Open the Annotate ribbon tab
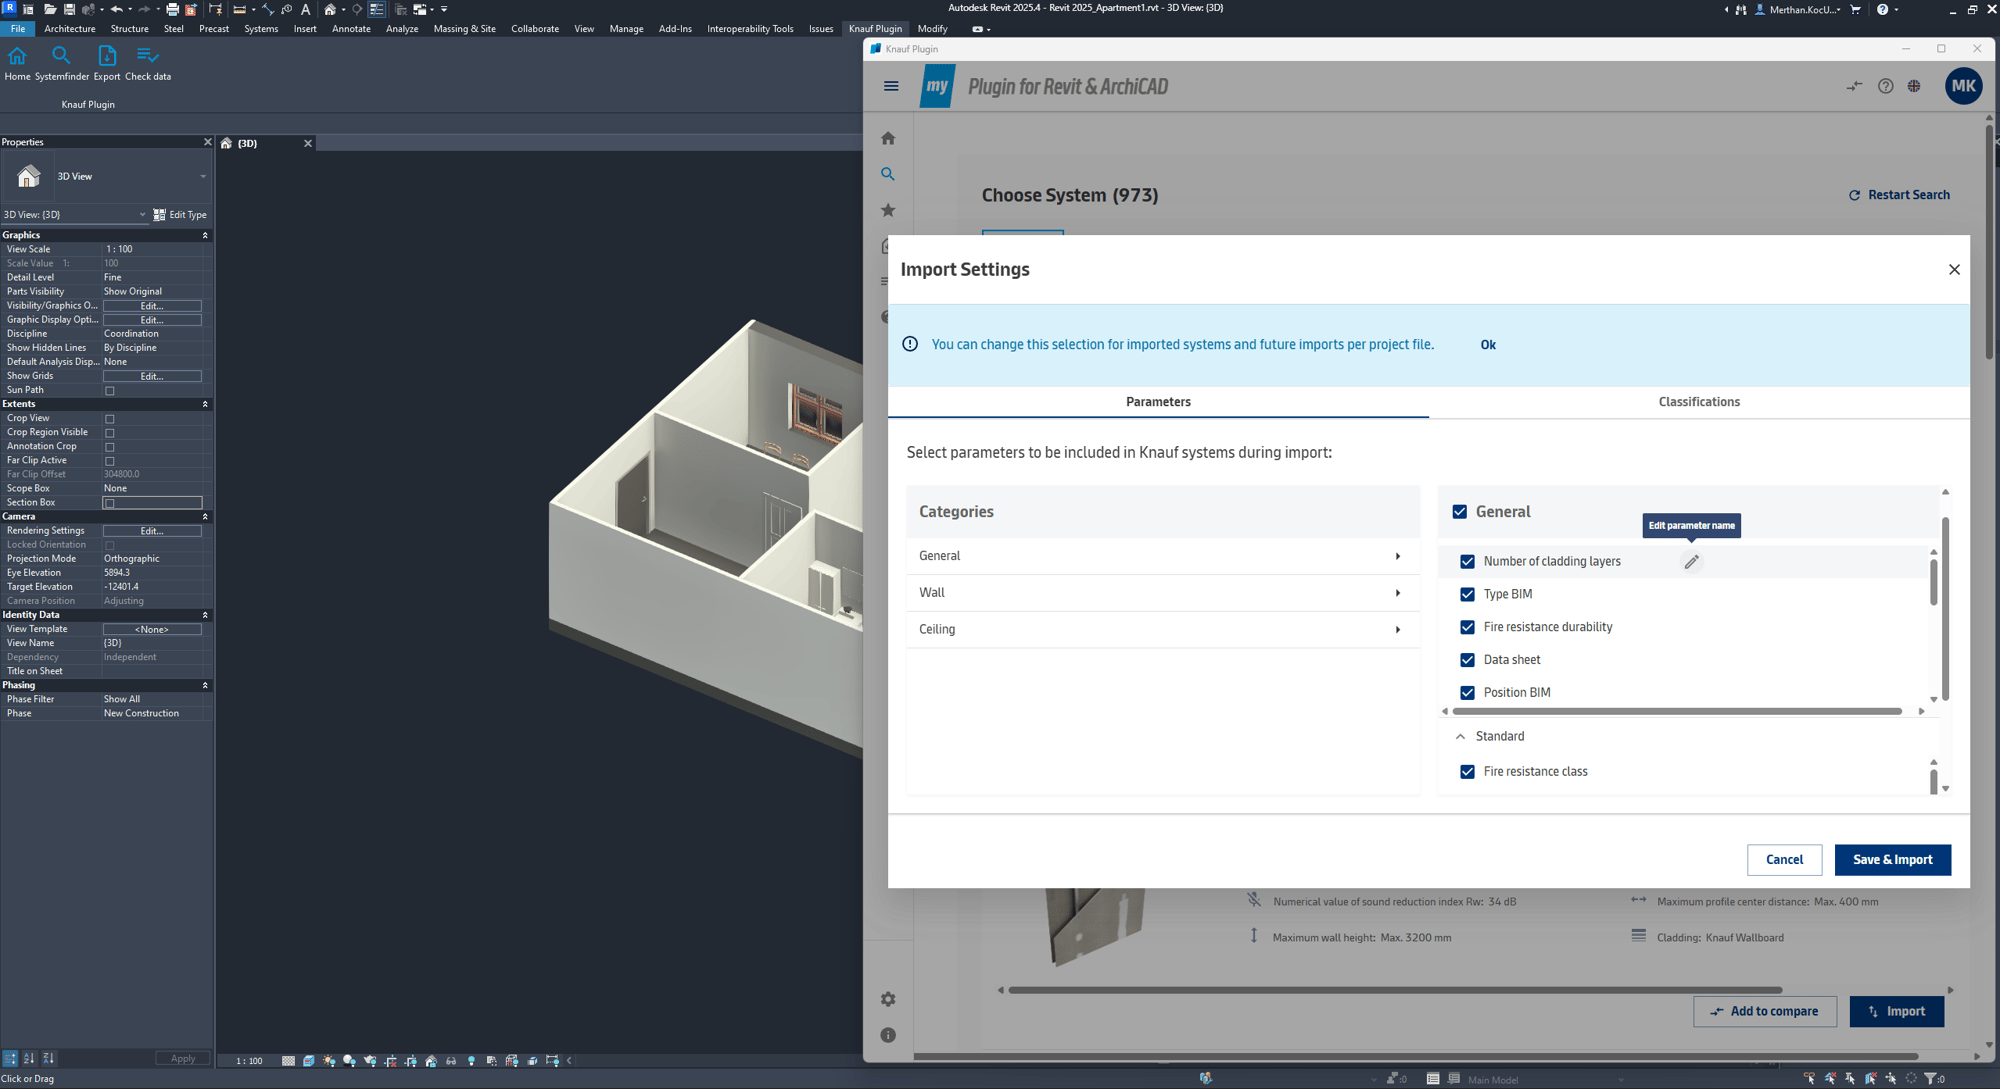The width and height of the screenshot is (2000, 1089). click(x=351, y=29)
